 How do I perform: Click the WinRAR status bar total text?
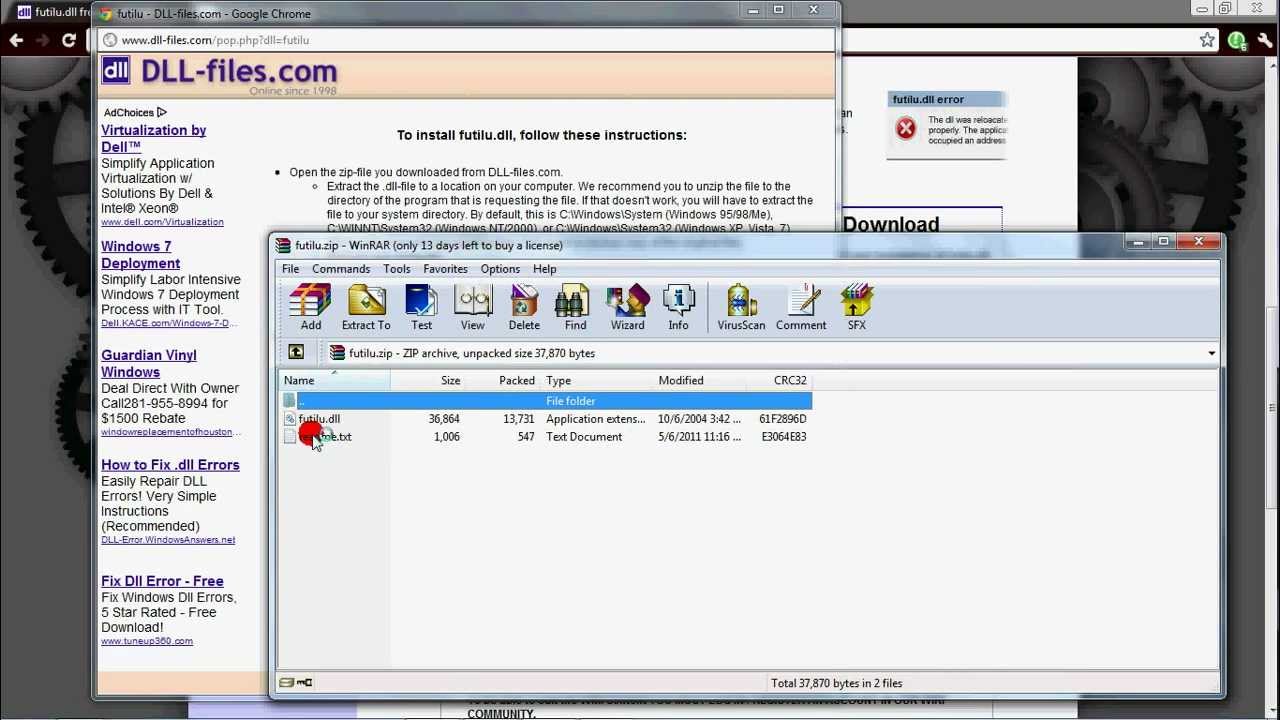click(x=836, y=683)
